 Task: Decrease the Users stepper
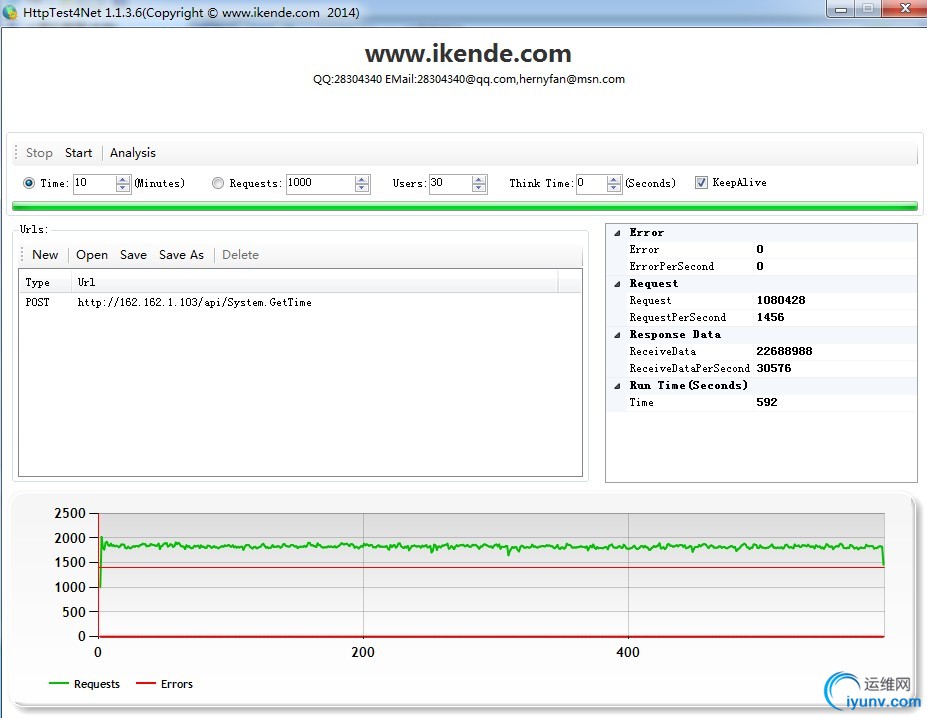tap(479, 188)
